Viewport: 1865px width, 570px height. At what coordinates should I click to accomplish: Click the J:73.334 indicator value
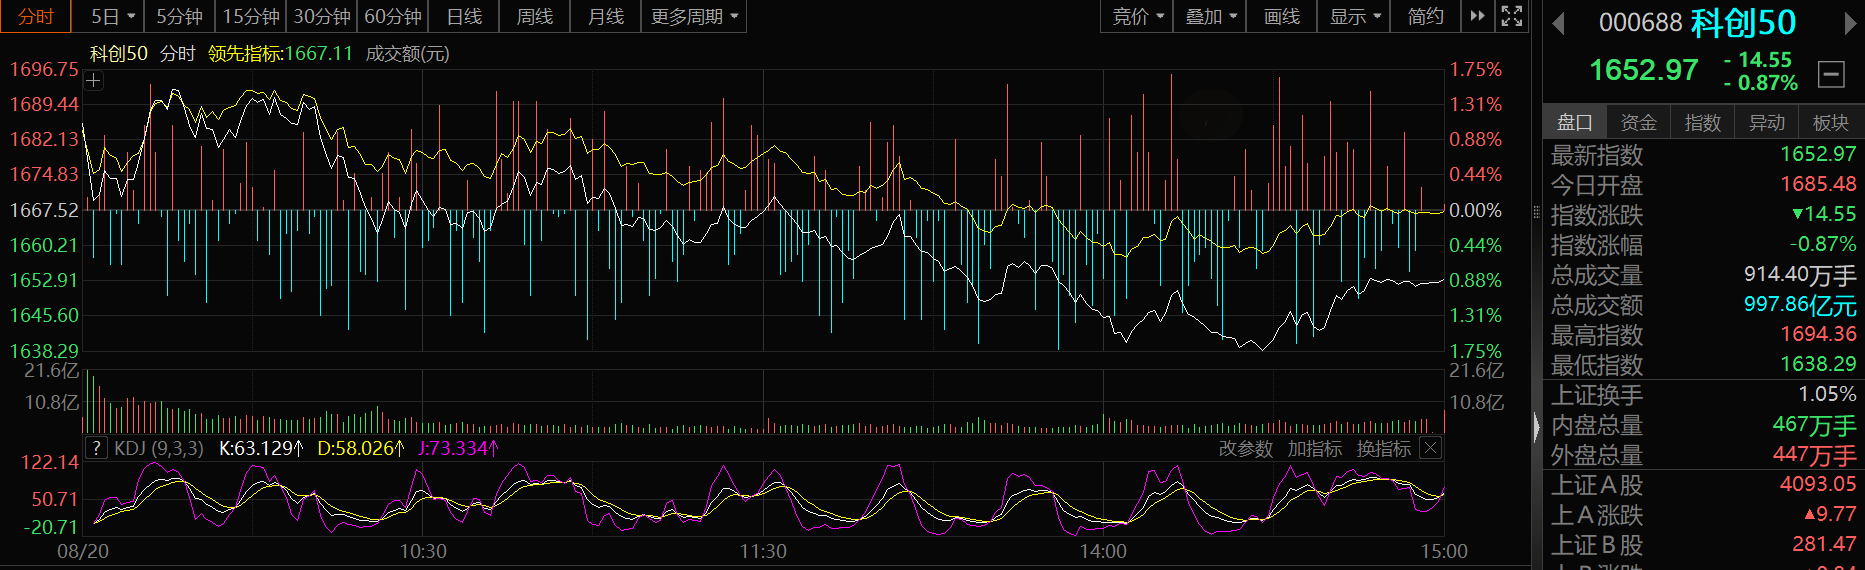(x=457, y=448)
